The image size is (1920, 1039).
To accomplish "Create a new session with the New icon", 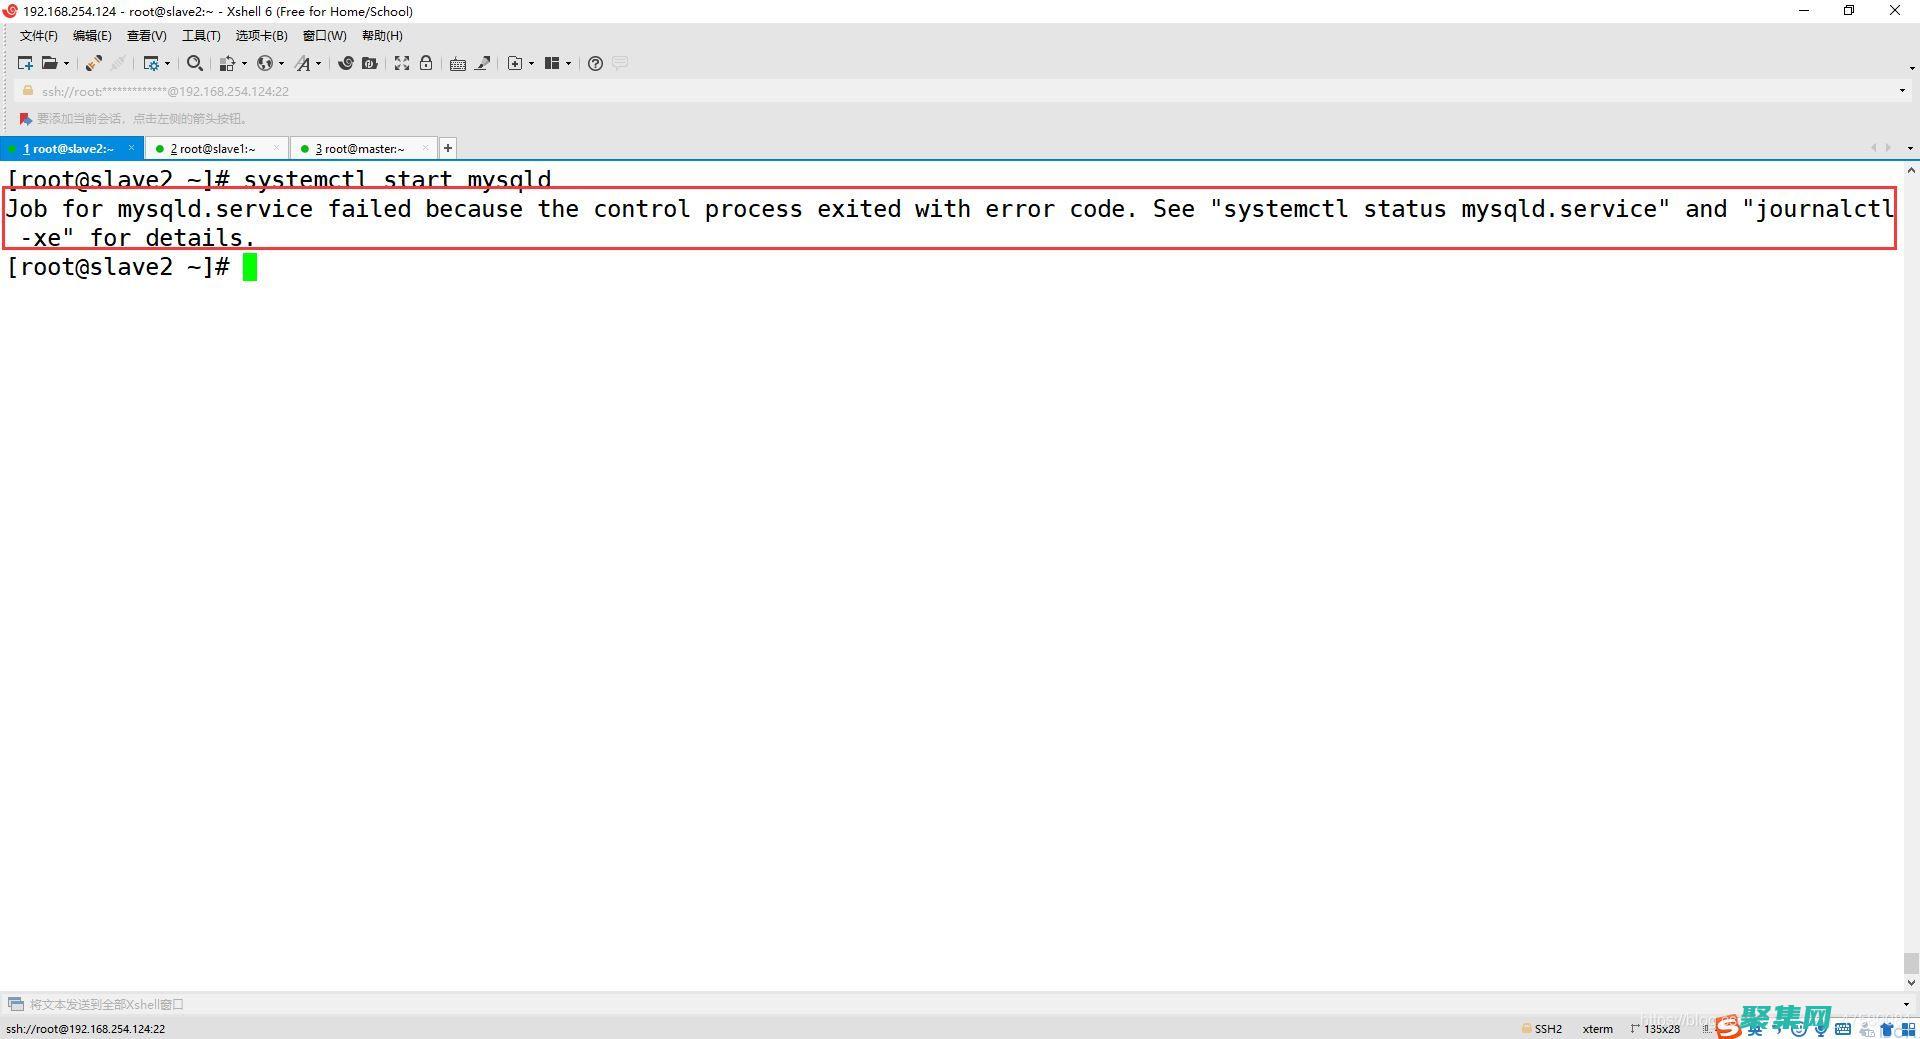I will [x=24, y=63].
